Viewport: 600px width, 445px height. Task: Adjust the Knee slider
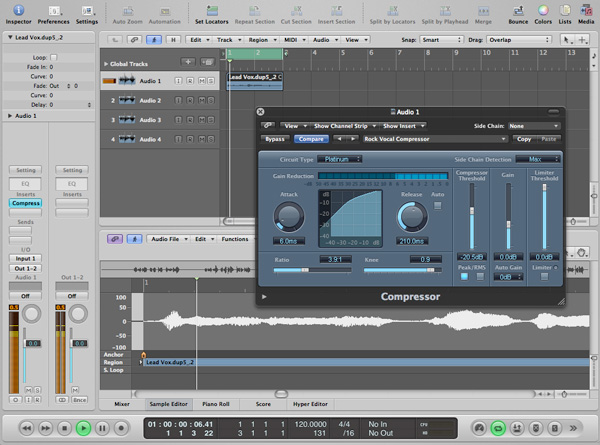pyautogui.click(x=431, y=270)
